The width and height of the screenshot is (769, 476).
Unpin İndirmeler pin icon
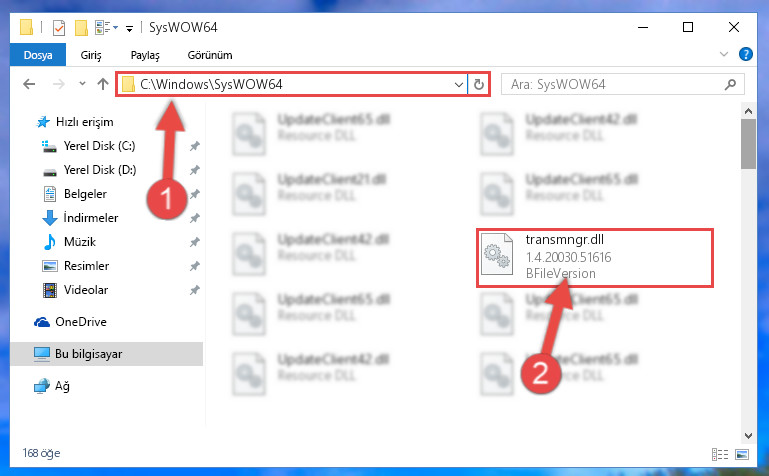[195, 218]
